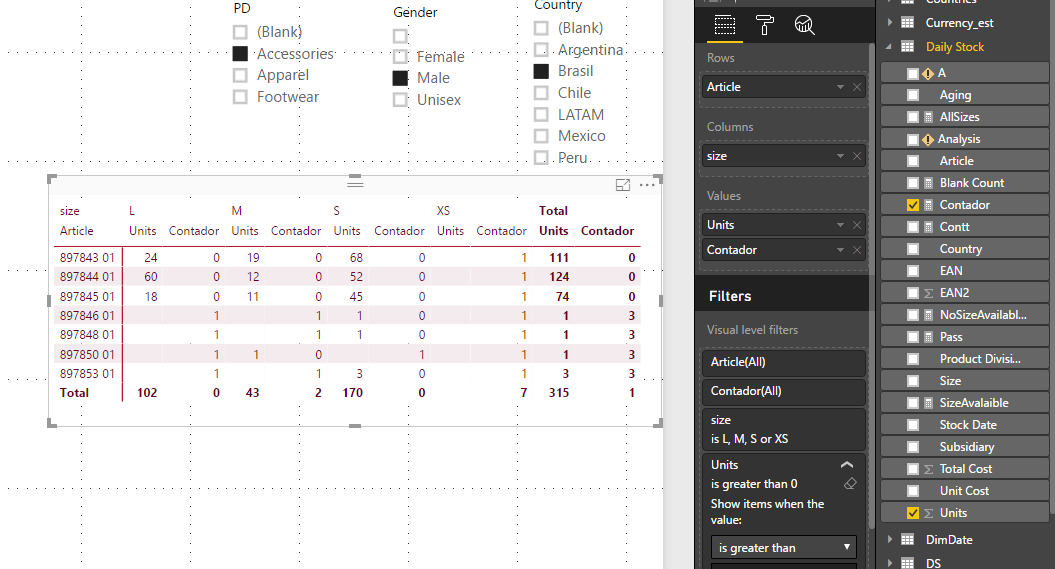Screen dimensions: 1055x569
Task: Check the Aging field checkbox
Action: coord(913,96)
